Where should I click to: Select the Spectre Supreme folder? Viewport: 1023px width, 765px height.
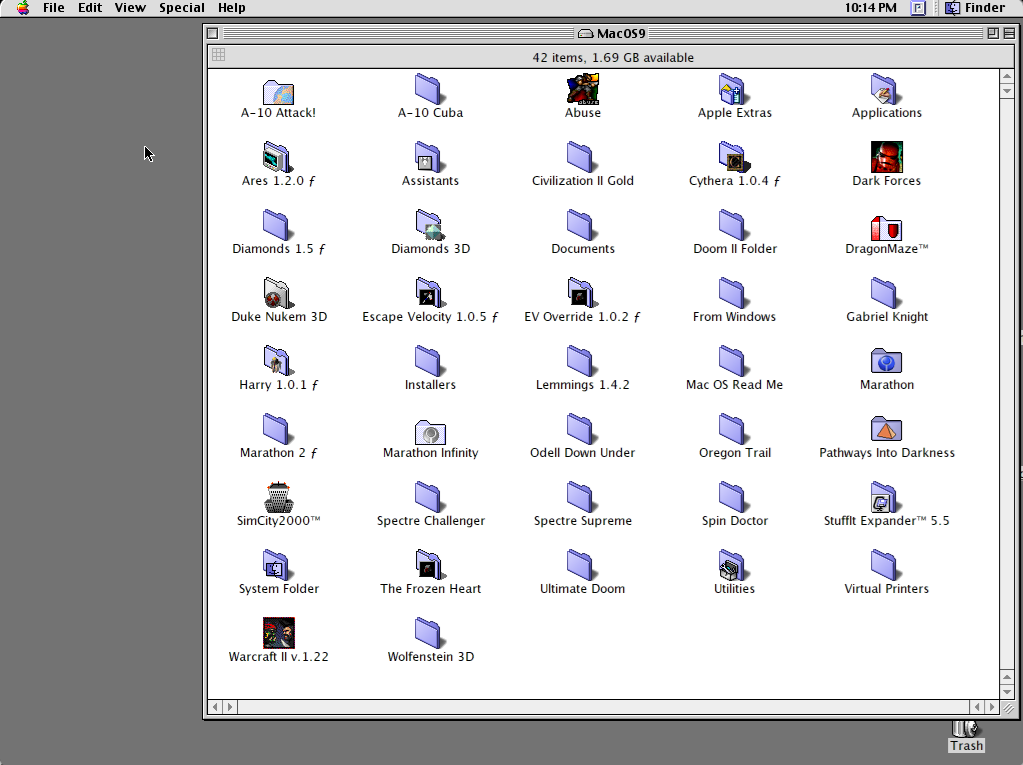point(581,497)
